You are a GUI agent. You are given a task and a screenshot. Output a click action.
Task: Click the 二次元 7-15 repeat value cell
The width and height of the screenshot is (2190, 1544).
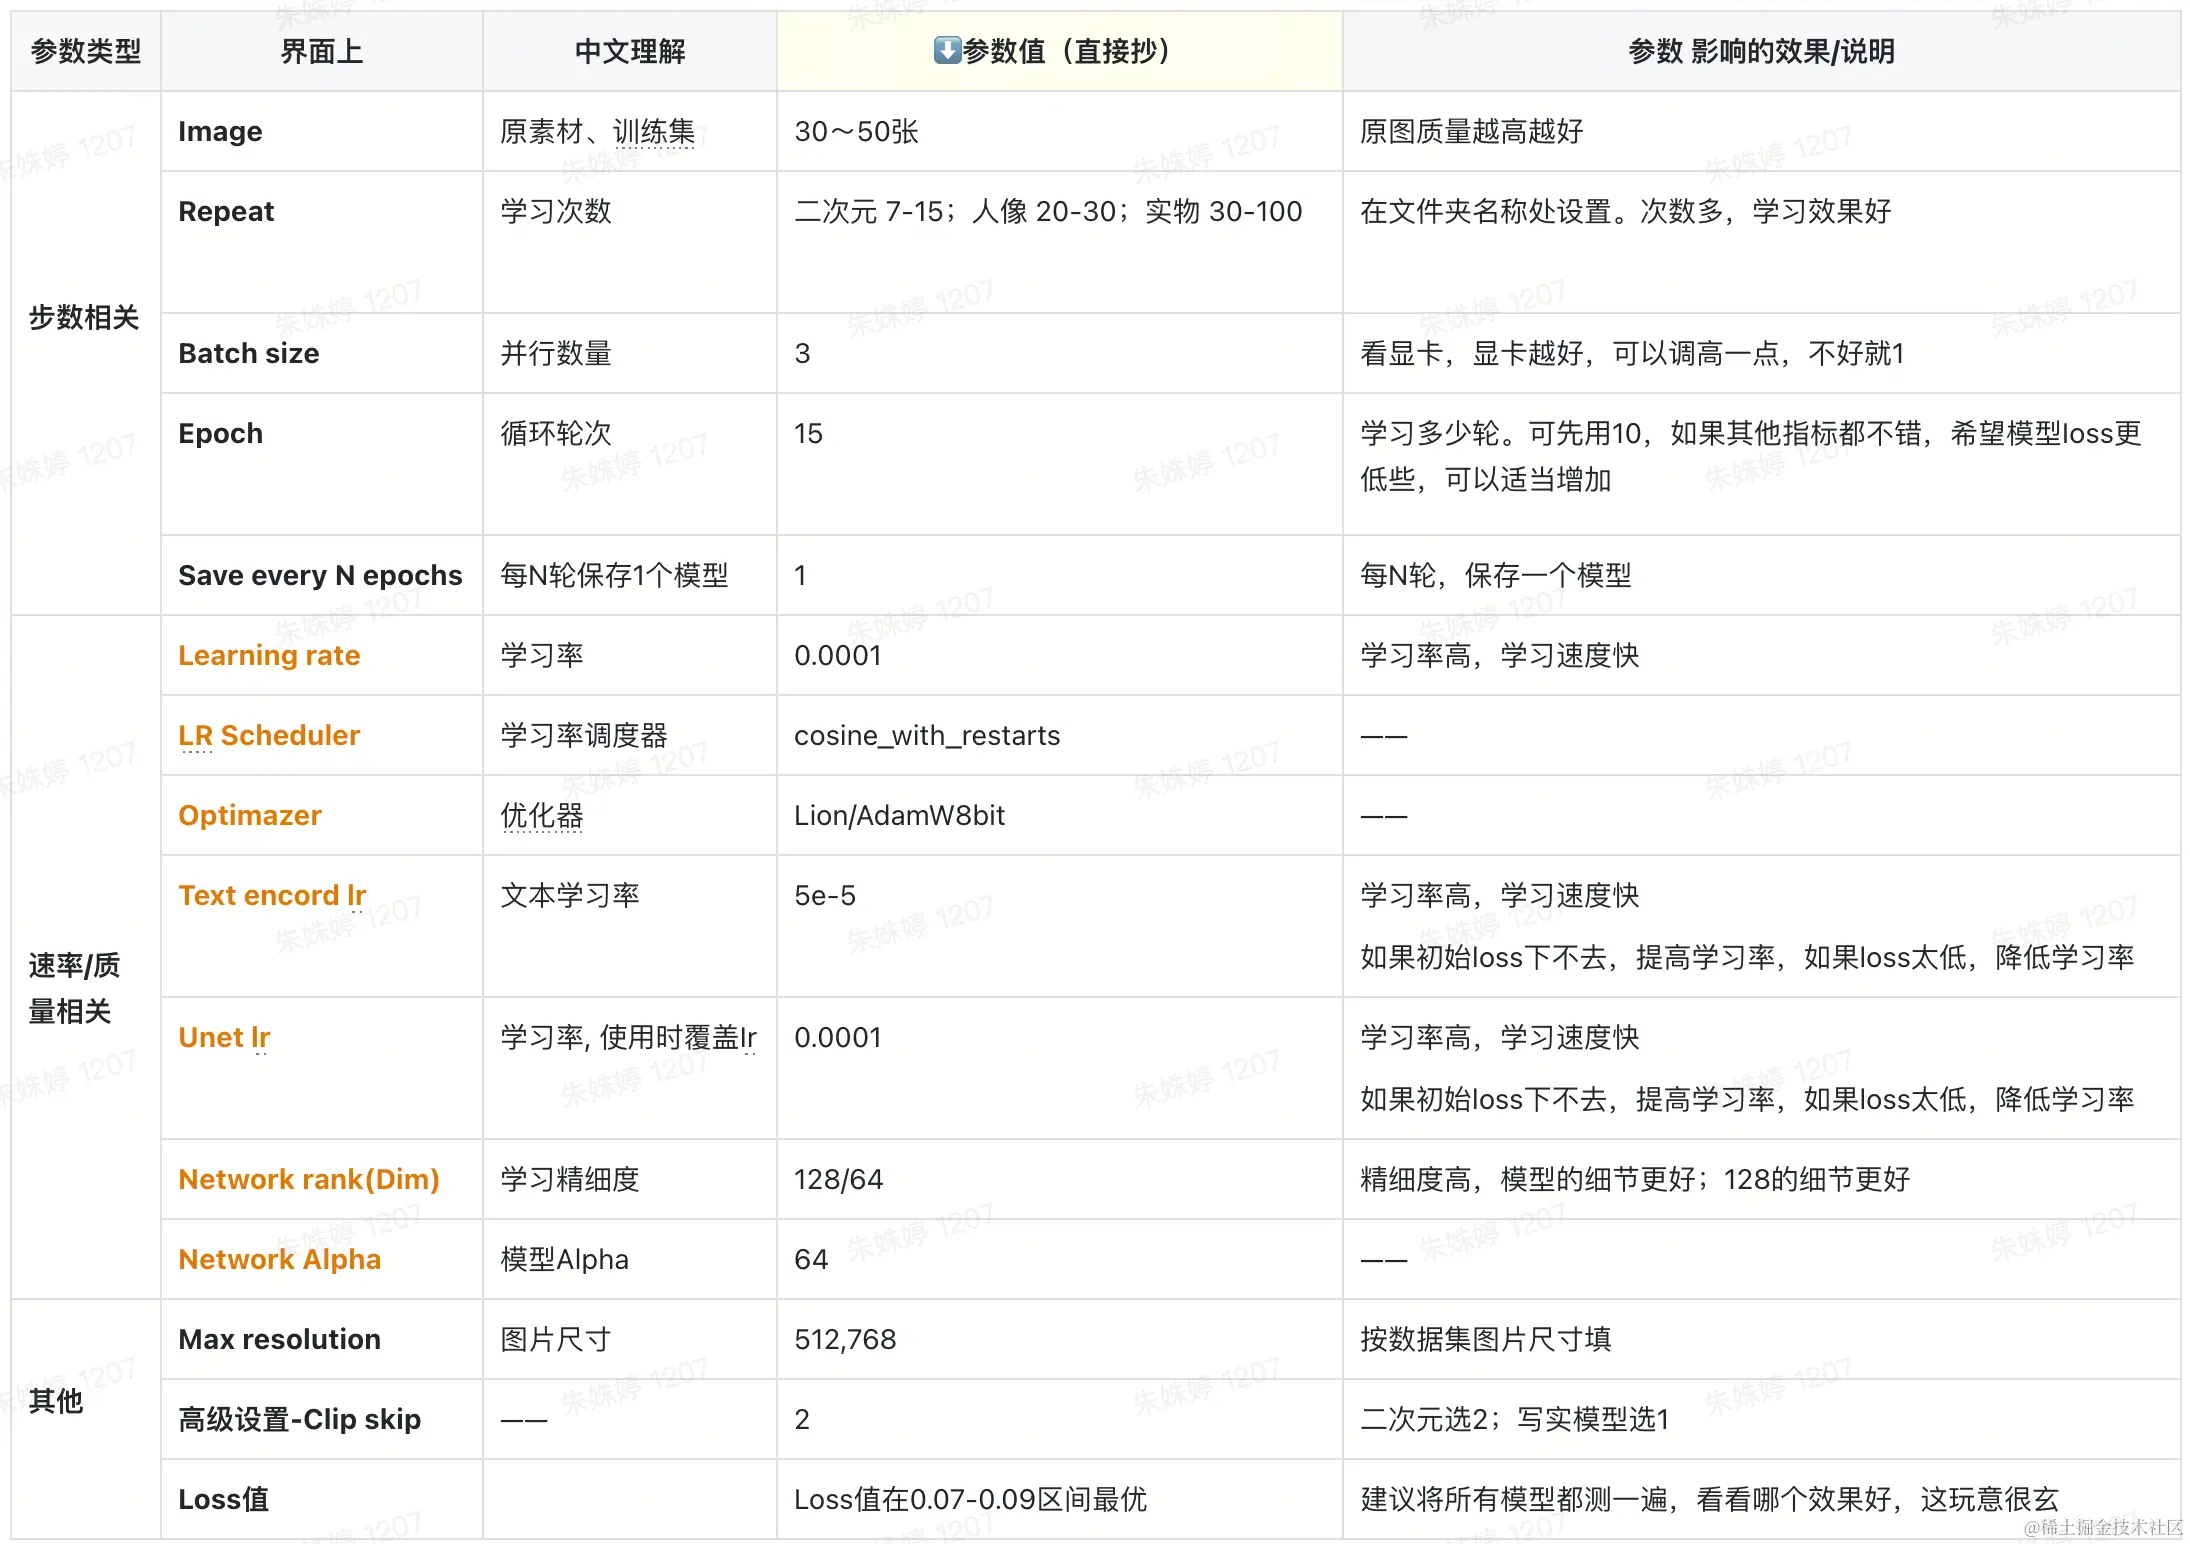(1060, 242)
